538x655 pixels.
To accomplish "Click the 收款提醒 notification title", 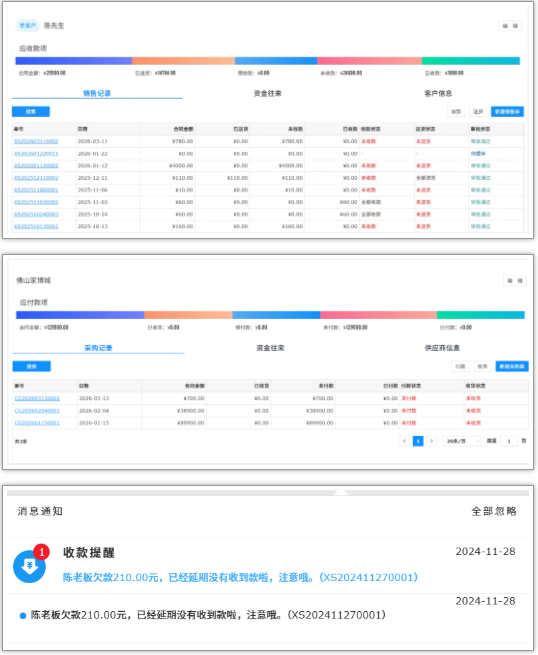I will point(89,553).
